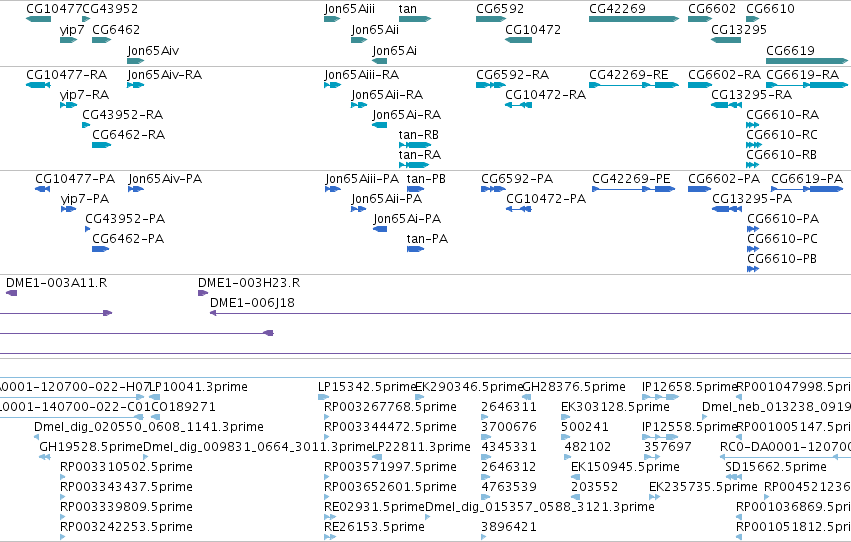
Task: Click the CG43952-RA transcript label
Action: (123, 114)
